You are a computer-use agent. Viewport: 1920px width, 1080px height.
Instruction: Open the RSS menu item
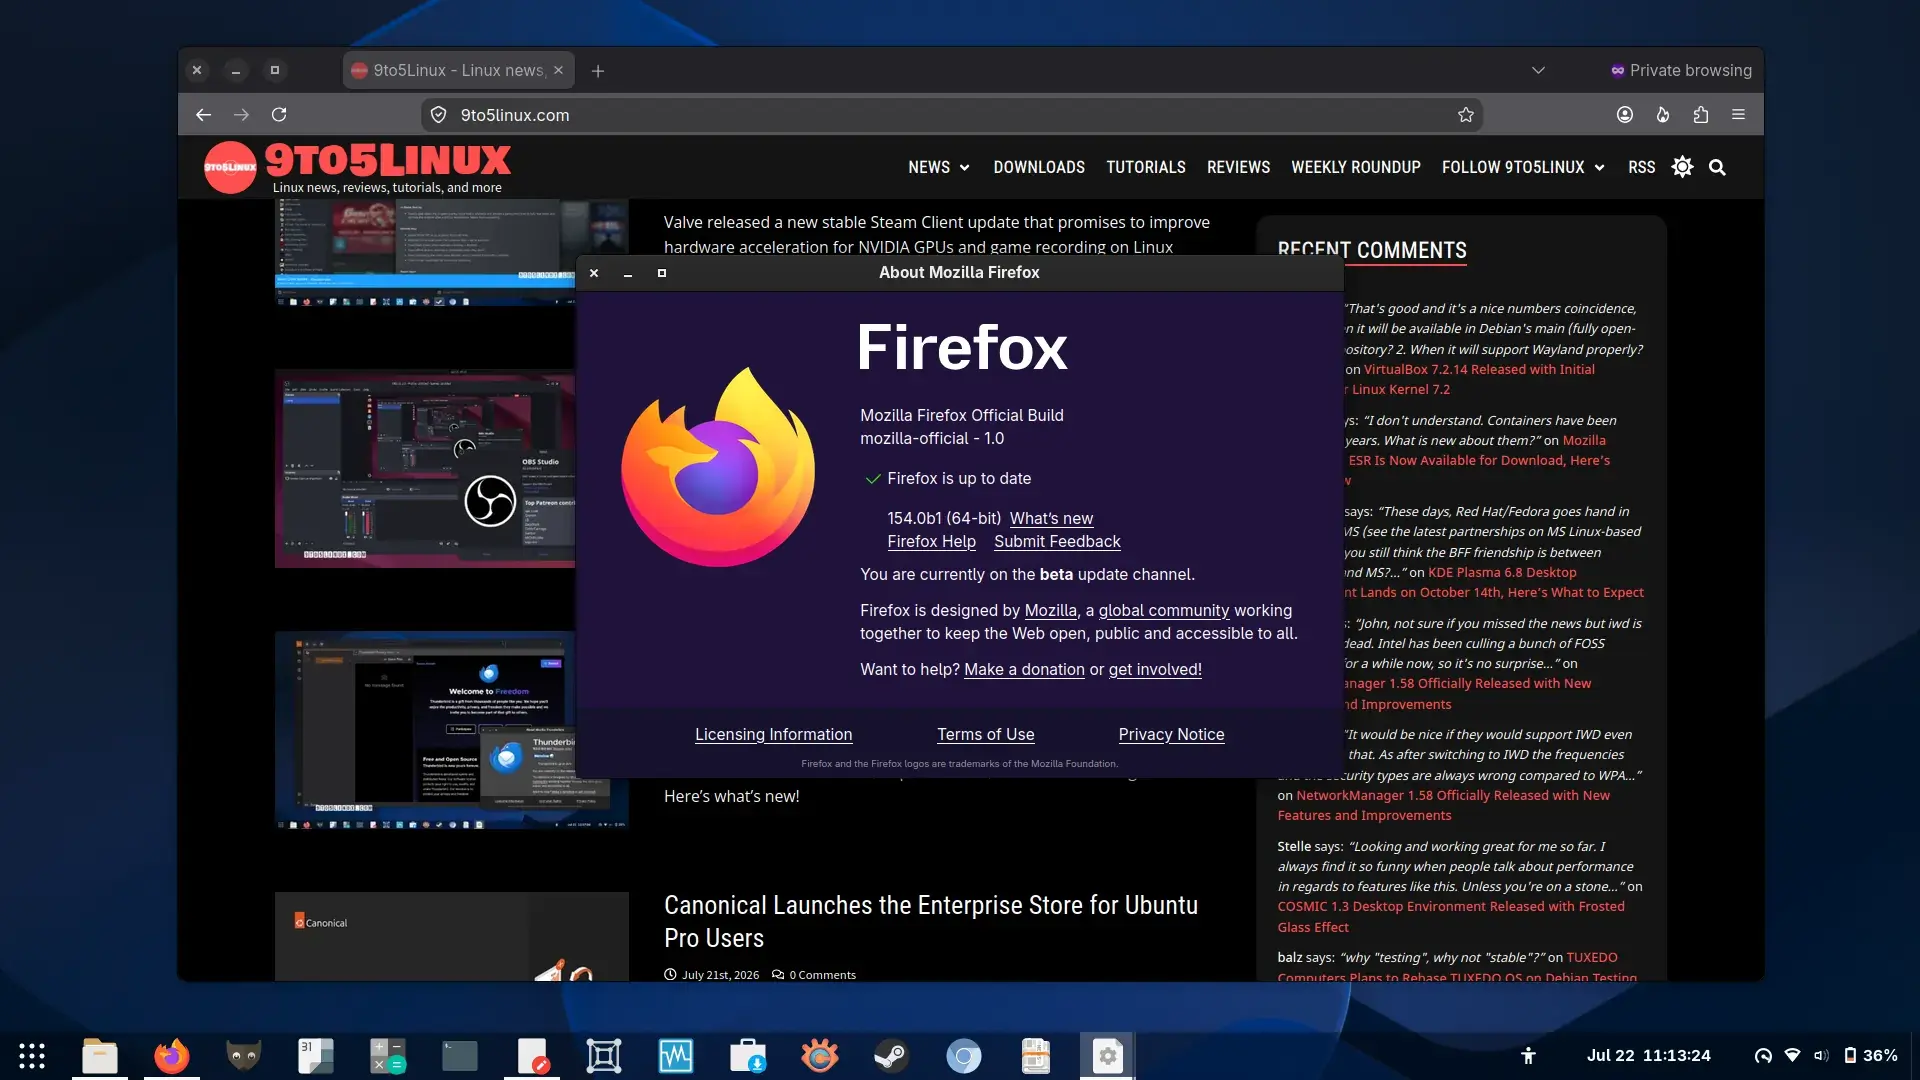click(x=1641, y=167)
